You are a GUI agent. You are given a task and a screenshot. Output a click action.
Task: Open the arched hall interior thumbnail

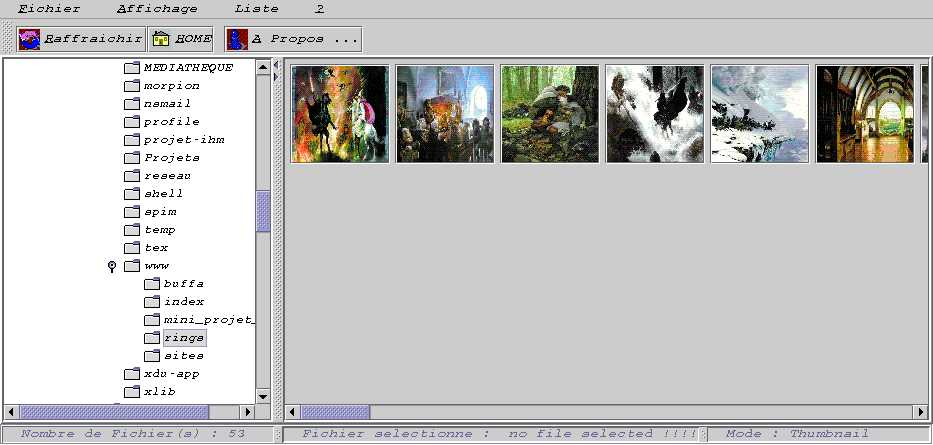[864, 114]
